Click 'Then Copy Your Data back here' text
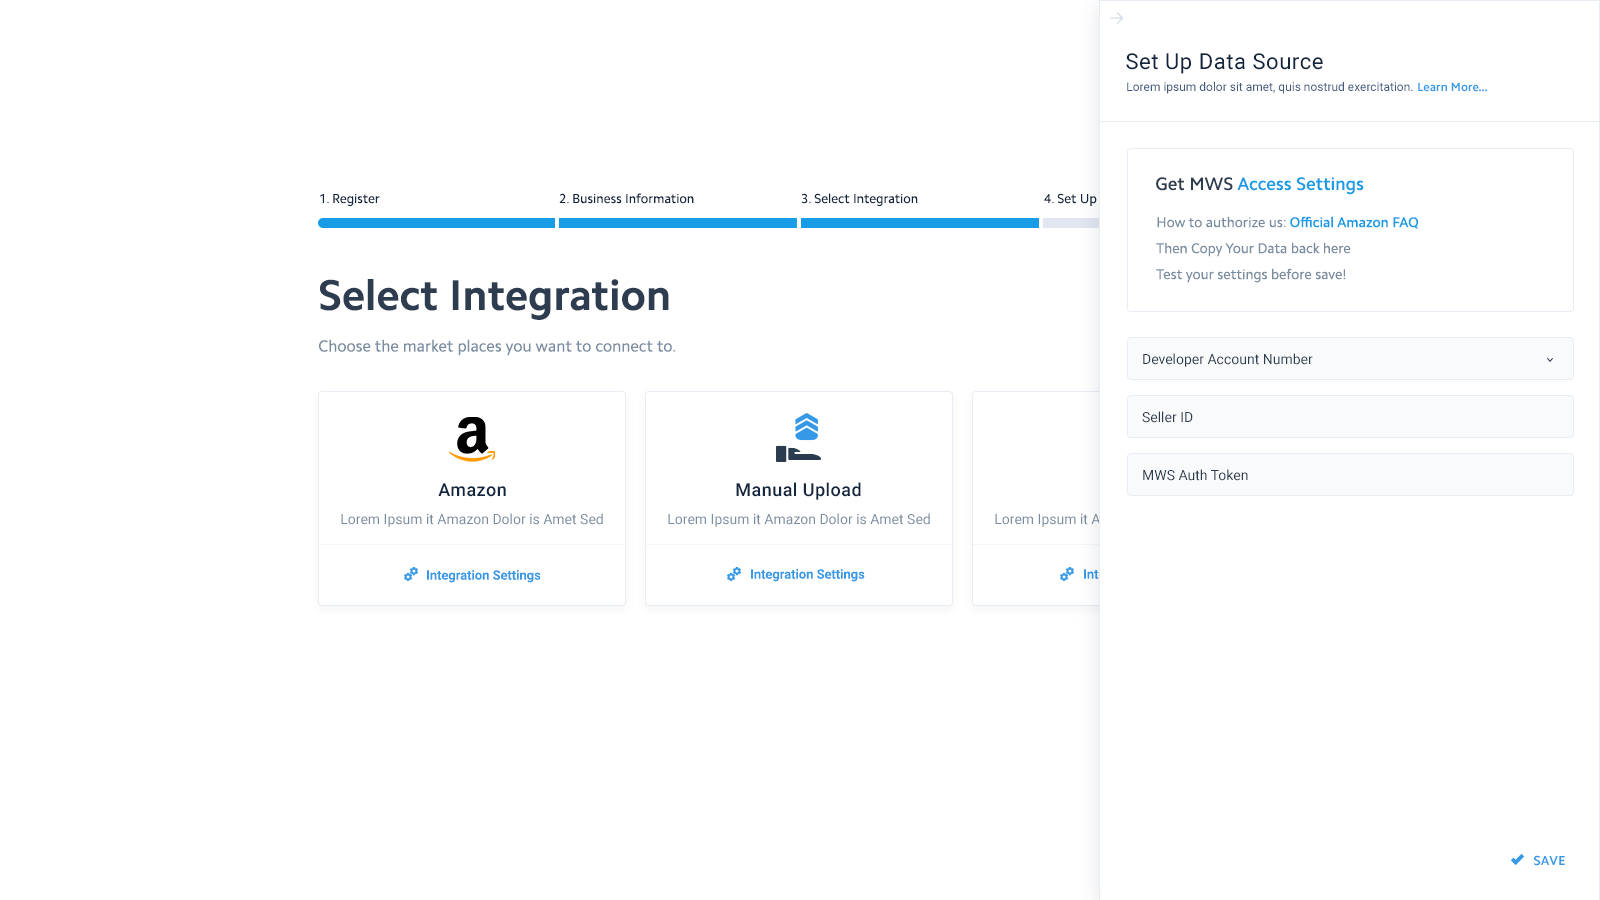The image size is (1600, 900). [x=1253, y=248]
